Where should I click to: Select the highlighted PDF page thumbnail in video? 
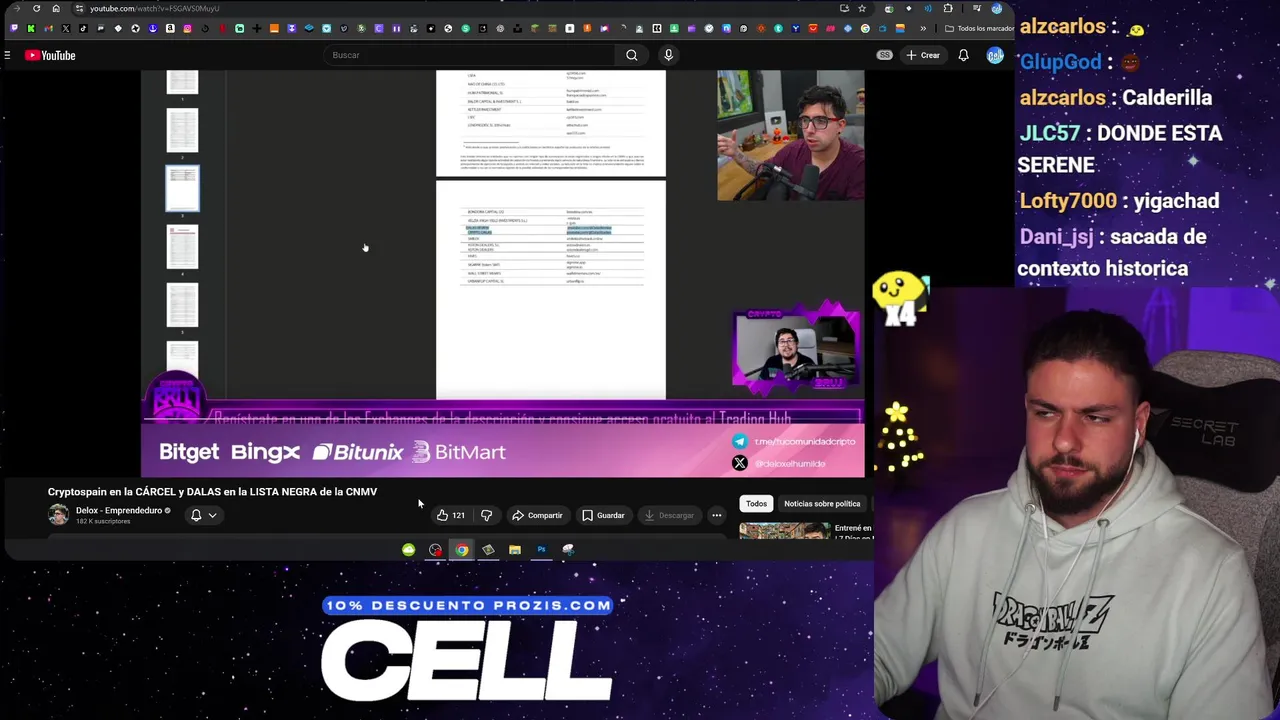182,188
